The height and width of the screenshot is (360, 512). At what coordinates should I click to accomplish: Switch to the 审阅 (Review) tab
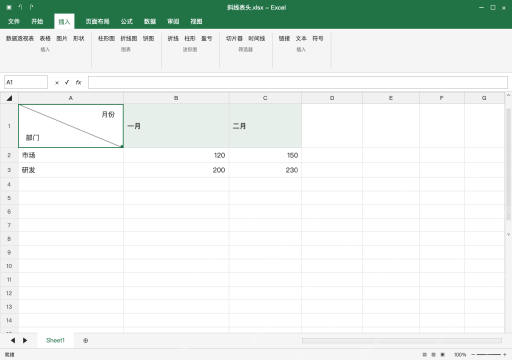(173, 22)
